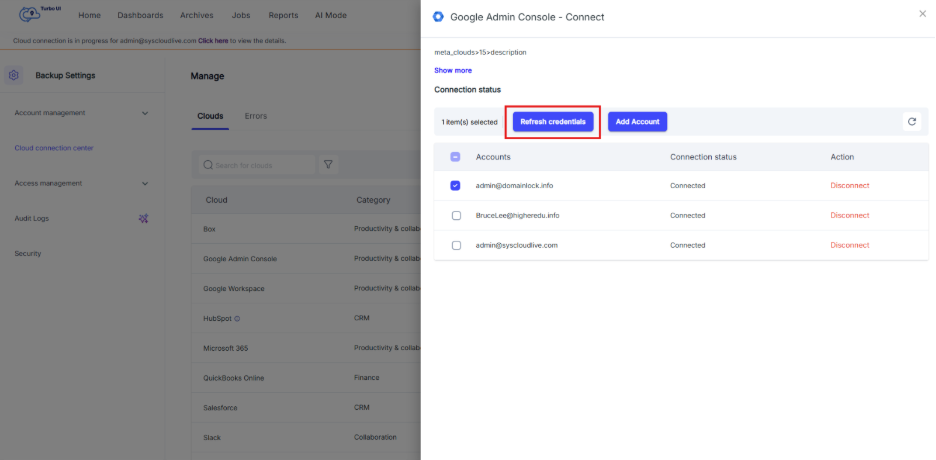This screenshot has width=936, height=460.
Task: Open the Dashboards menu
Action: point(140,15)
